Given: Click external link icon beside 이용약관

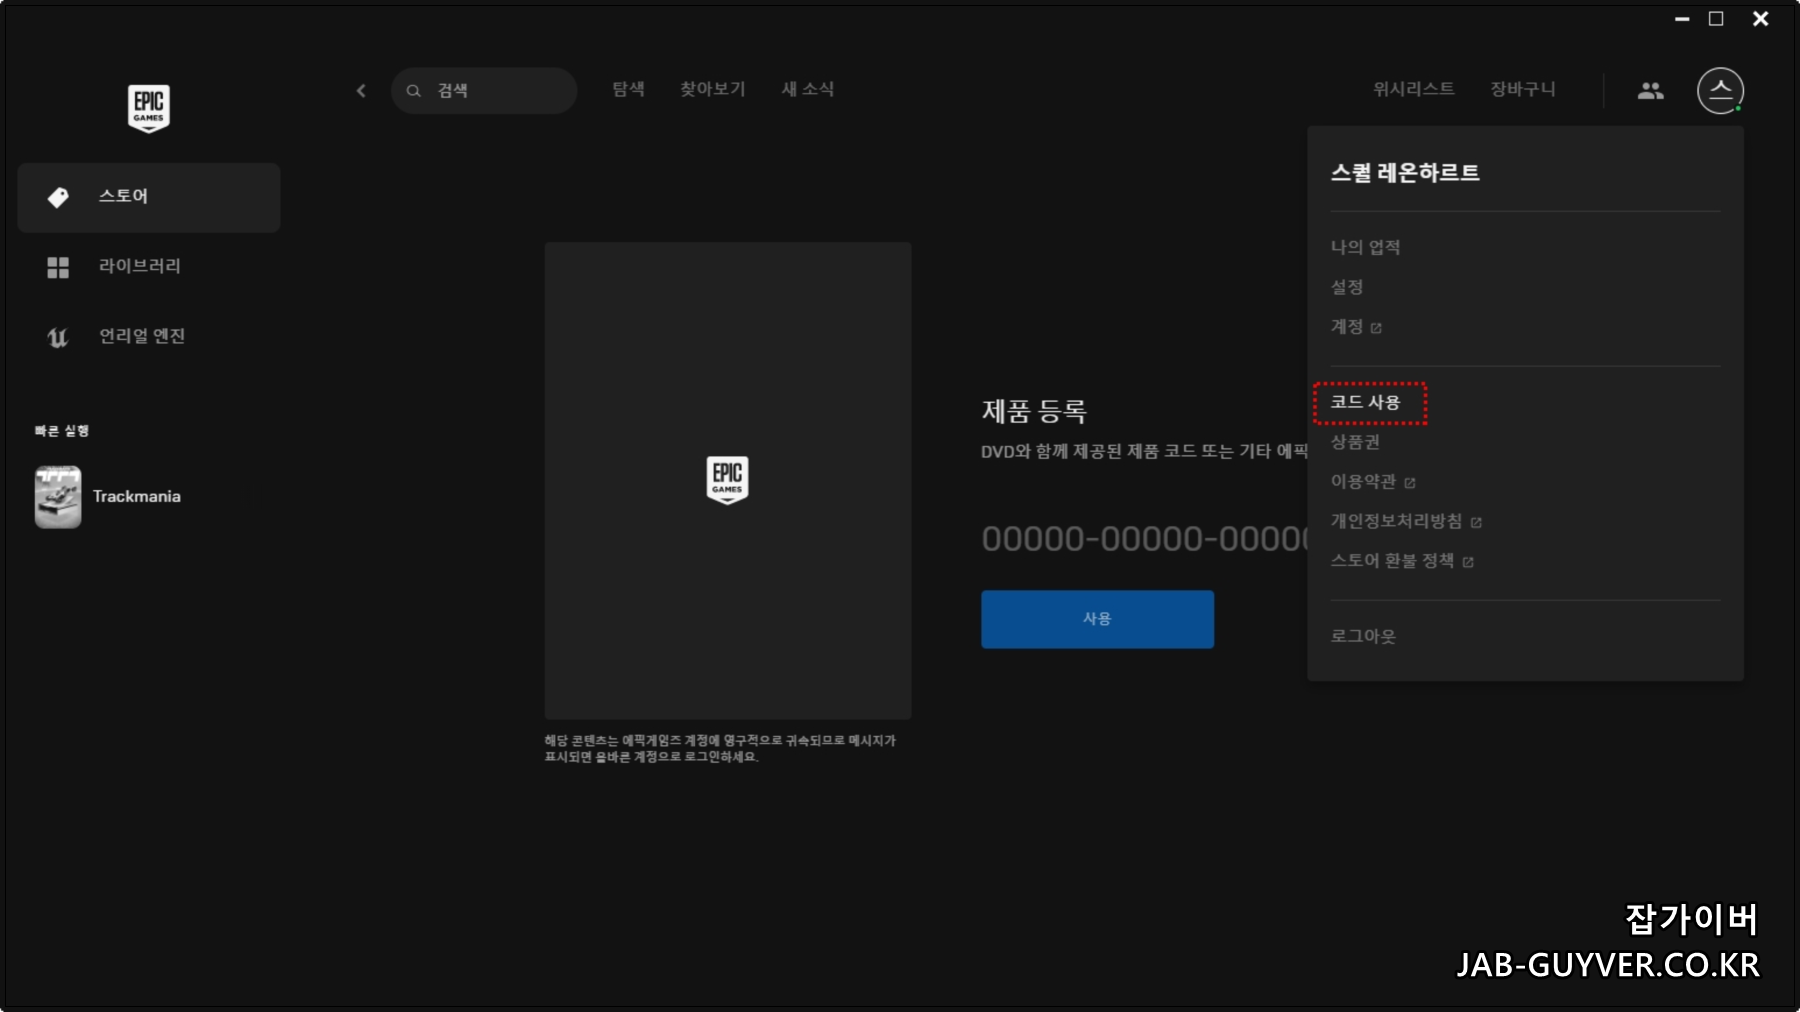Looking at the screenshot, I should (1410, 483).
